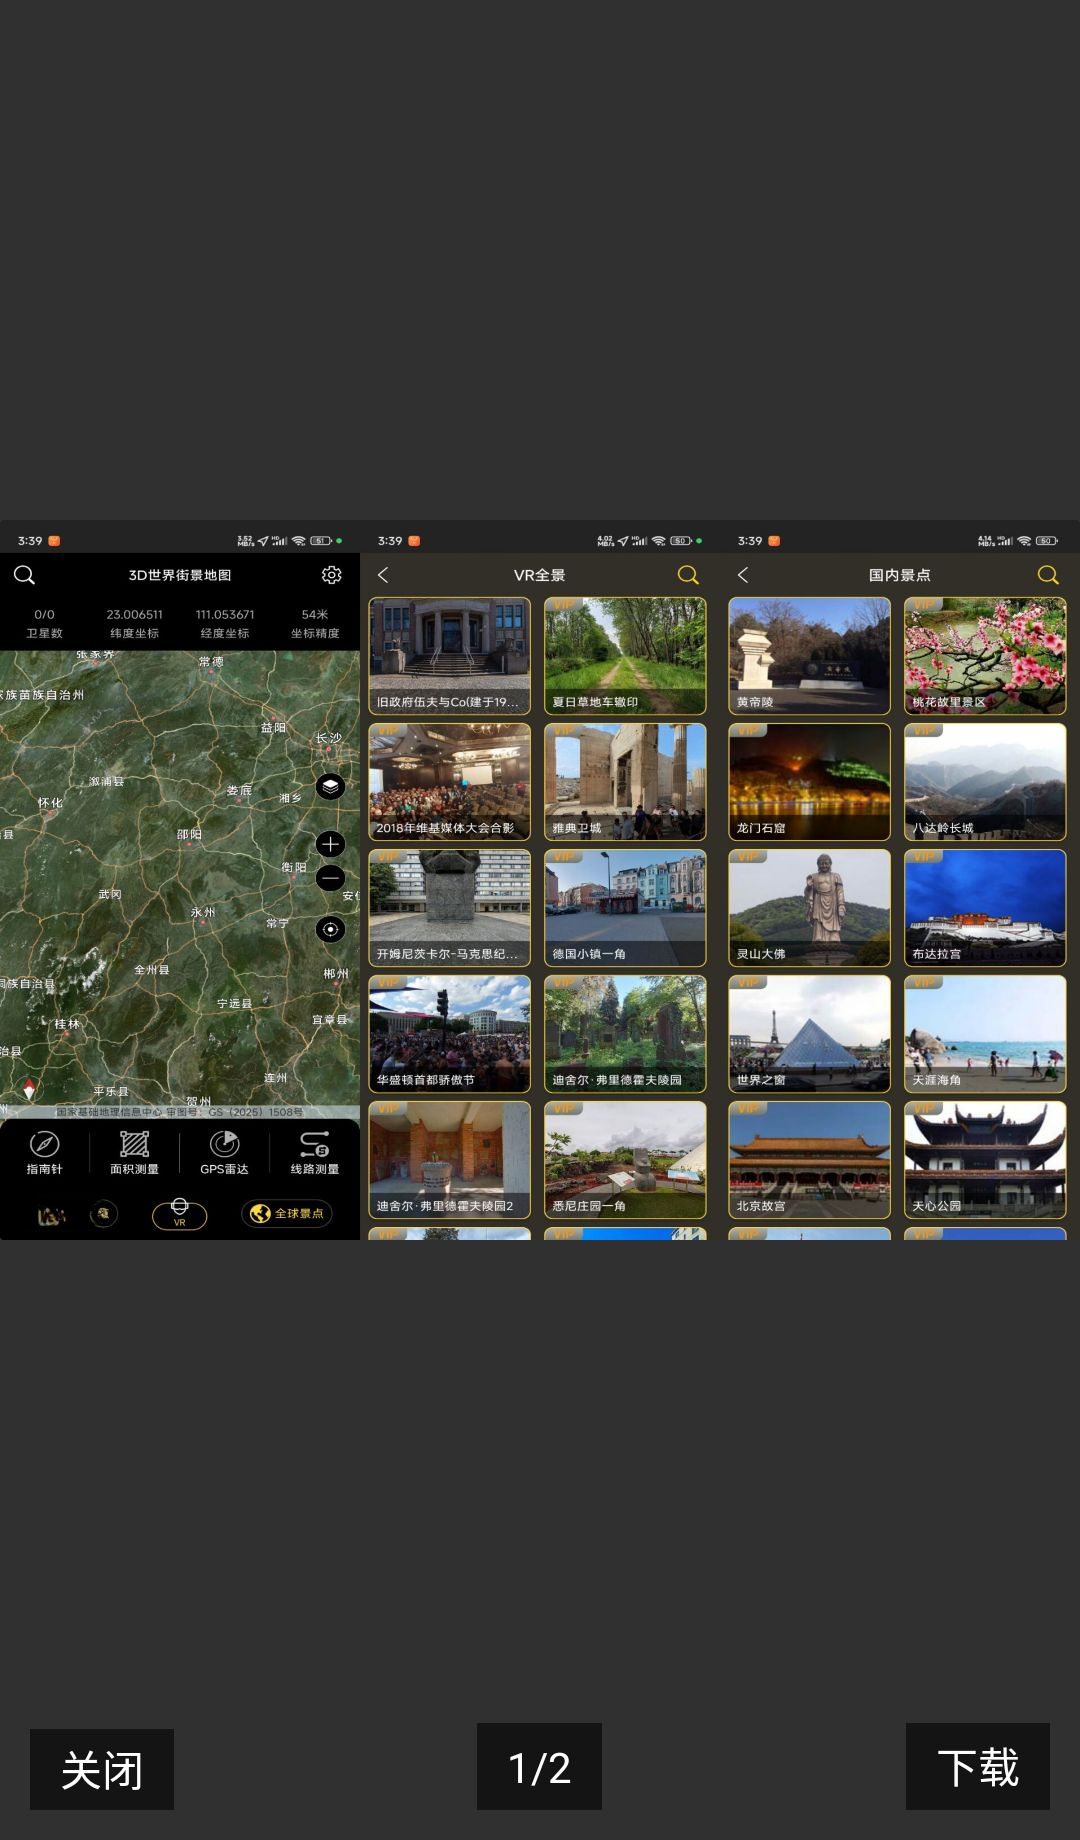Screen dimensions: 1080x1840
Task: Open the 2018年维基媒体大会合影 thumbnail
Action: (x=450, y=782)
